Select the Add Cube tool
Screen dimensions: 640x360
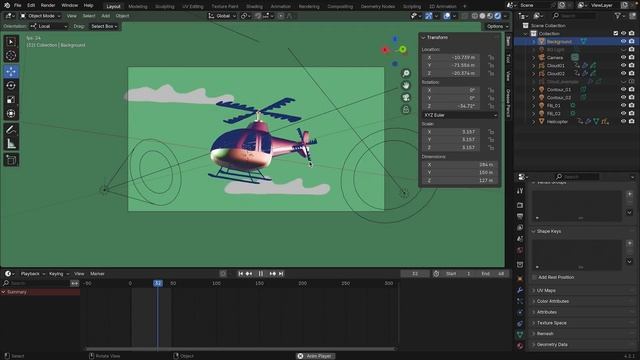(x=11, y=160)
